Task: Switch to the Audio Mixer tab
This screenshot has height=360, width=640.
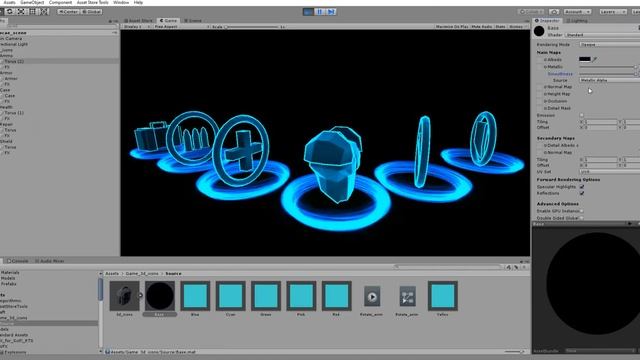Action: [x=49, y=261]
